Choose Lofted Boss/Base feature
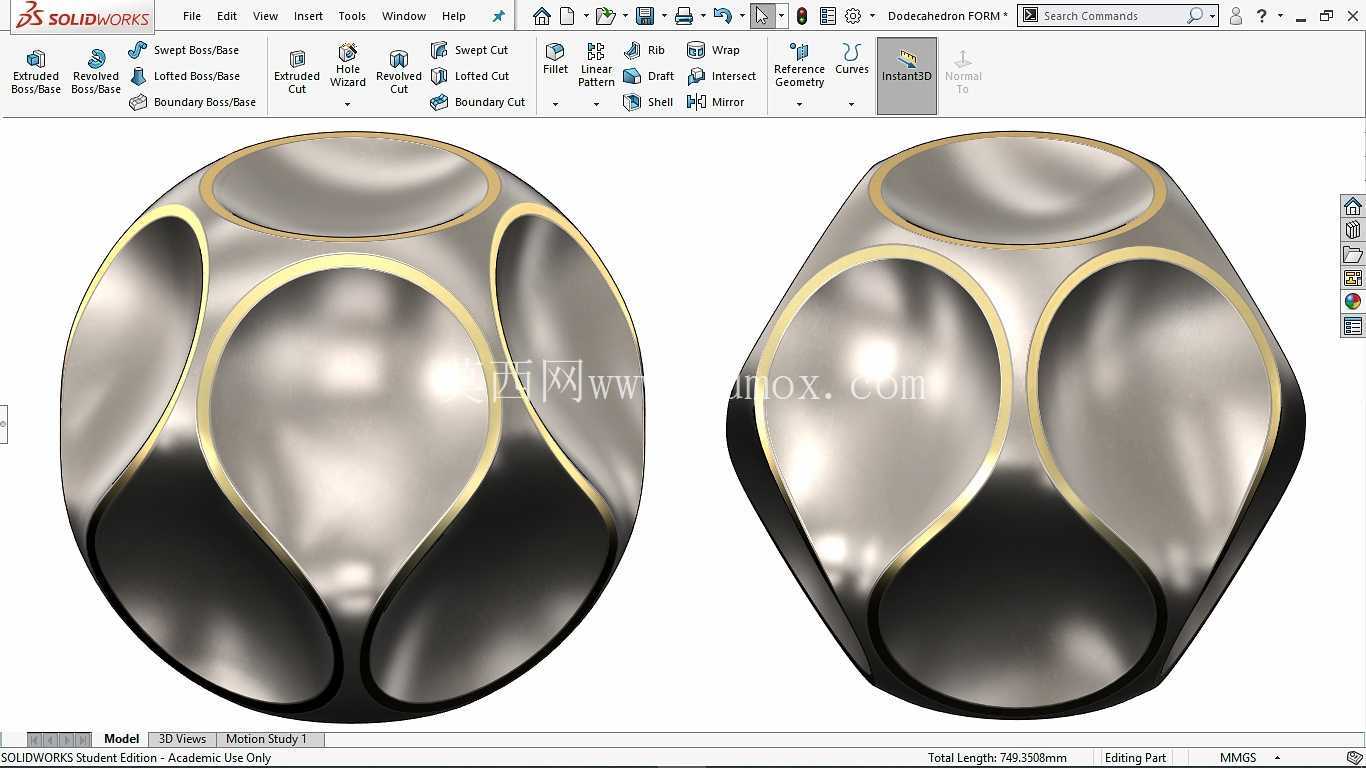 185,76
